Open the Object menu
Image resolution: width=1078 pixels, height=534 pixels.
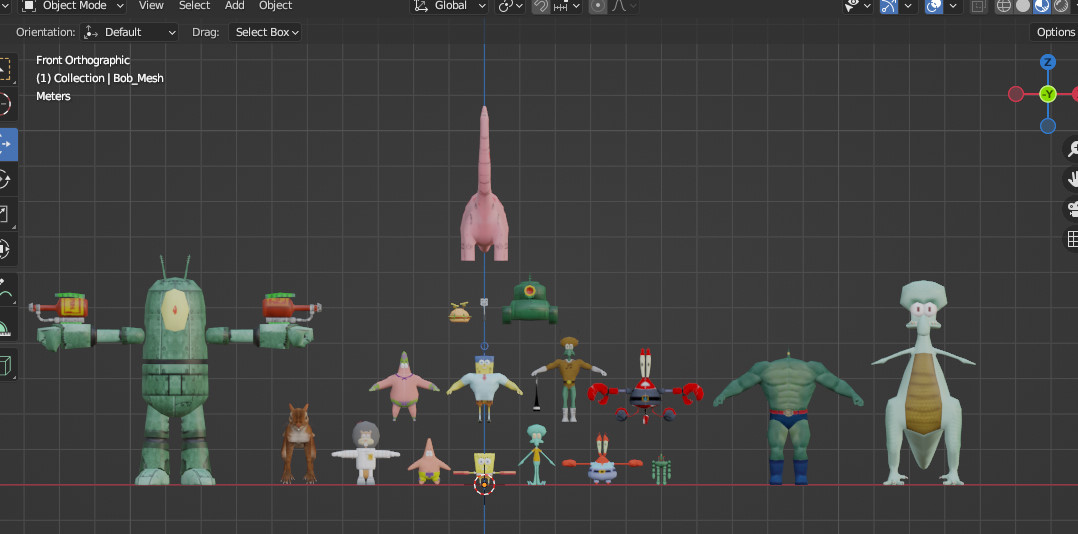coord(276,5)
